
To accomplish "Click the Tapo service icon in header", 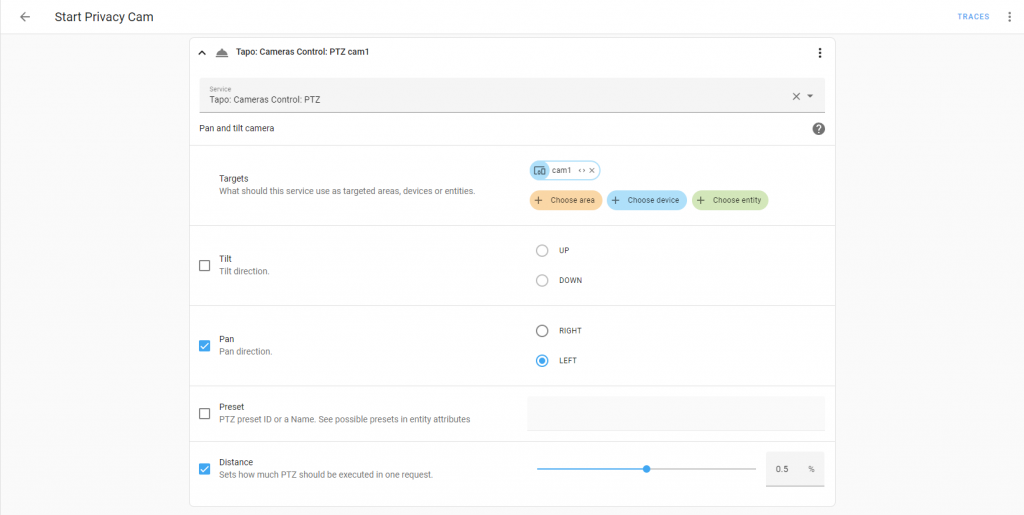I will (222, 53).
